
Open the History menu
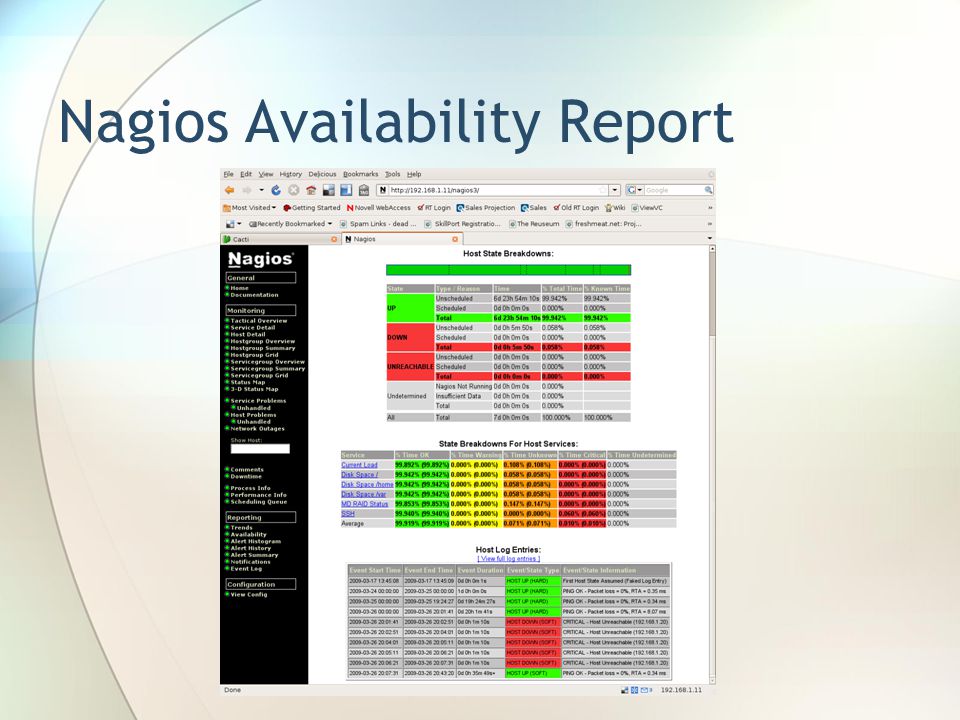[x=291, y=174]
